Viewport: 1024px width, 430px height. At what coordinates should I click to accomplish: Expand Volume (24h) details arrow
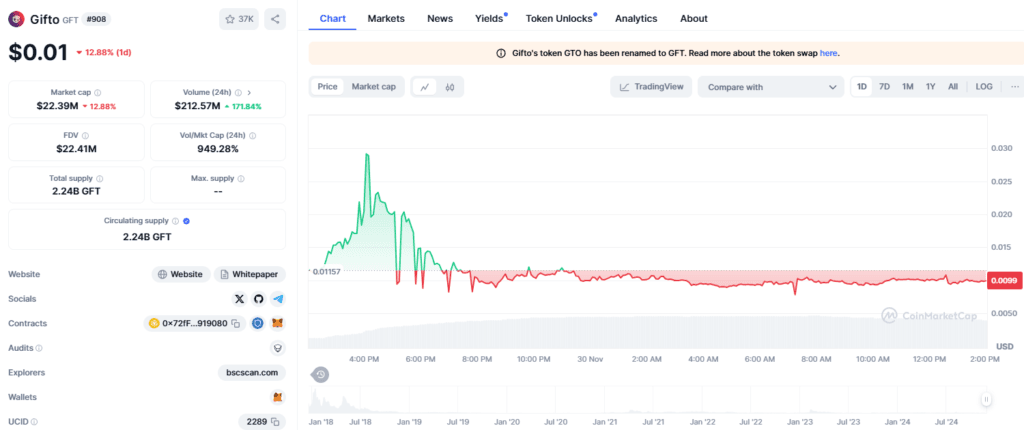[x=249, y=93]
